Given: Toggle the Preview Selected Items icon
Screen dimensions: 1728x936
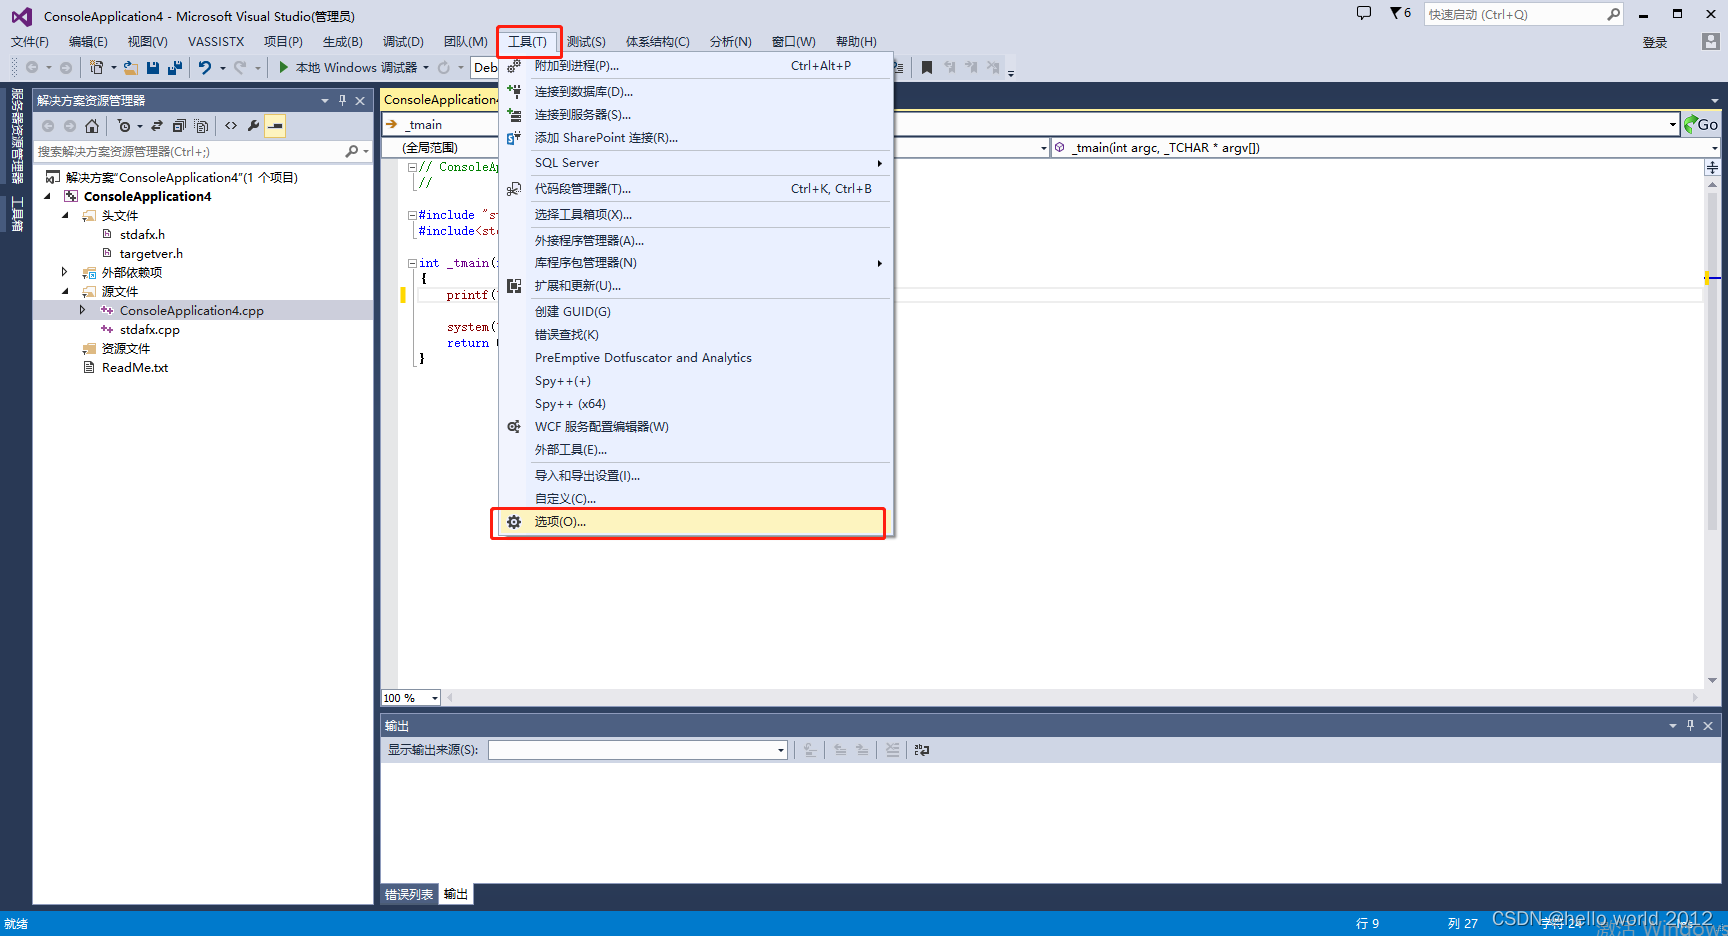Looking at the screenshot, I should pyautogui.click(x=275, y=126).
